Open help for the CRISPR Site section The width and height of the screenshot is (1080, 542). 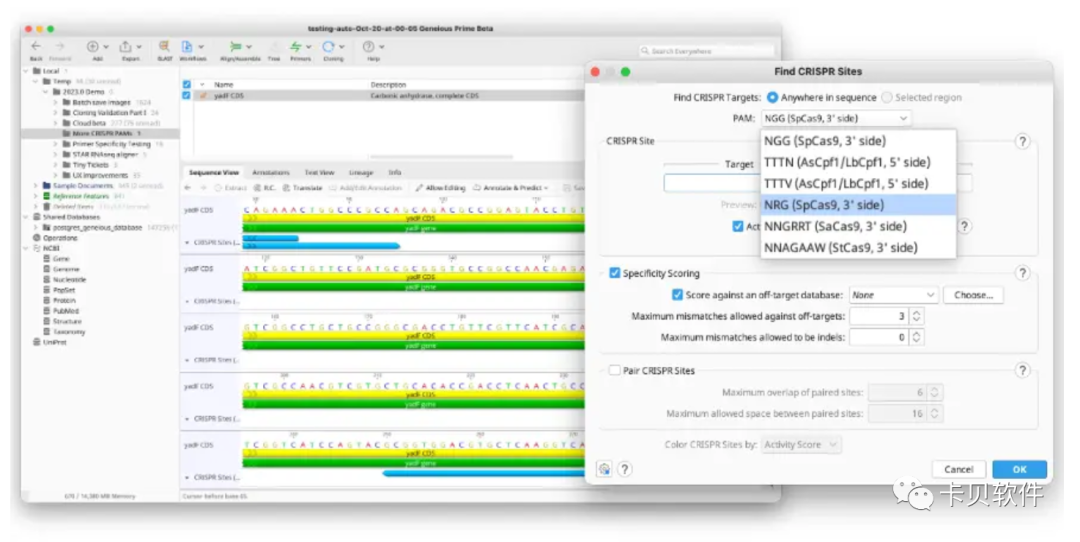pos(1022,141)
